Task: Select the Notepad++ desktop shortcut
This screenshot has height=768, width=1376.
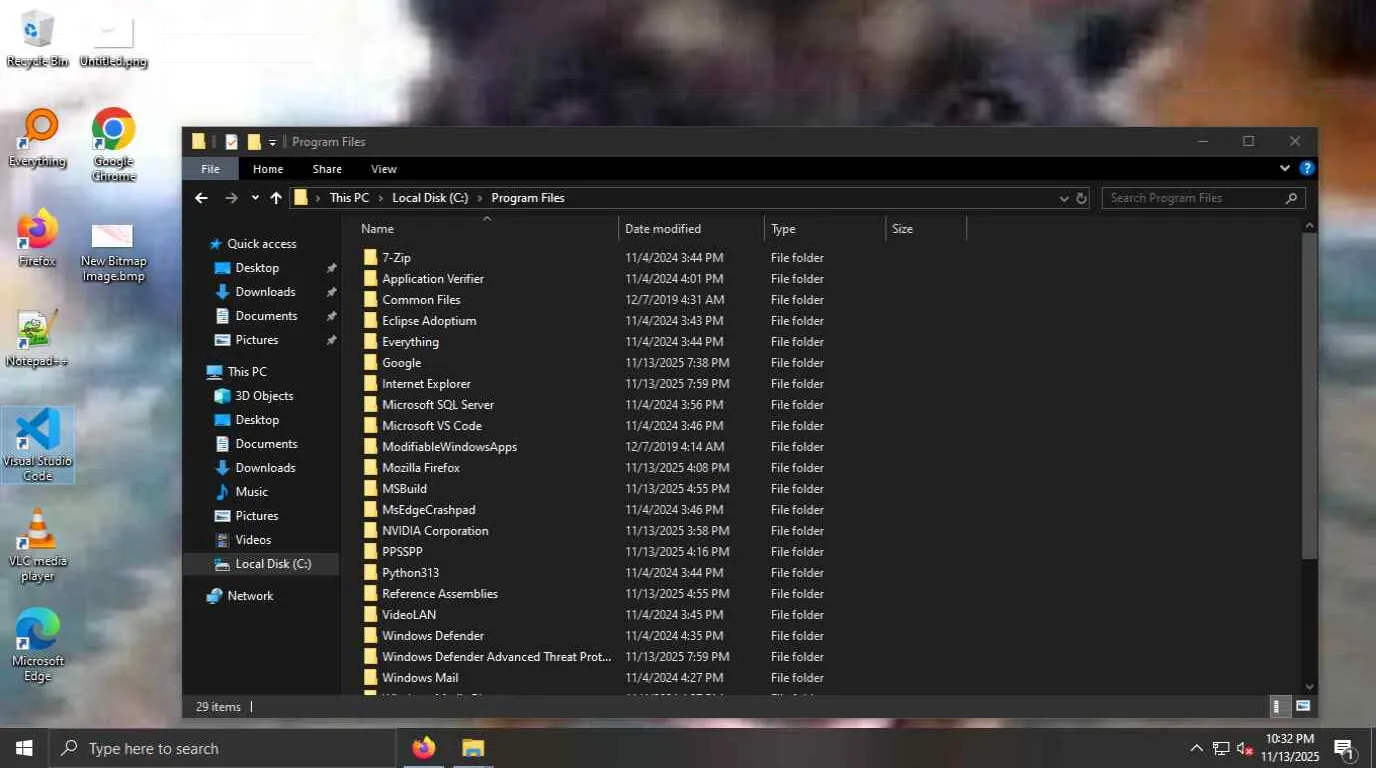Action: tap(37, 338)
